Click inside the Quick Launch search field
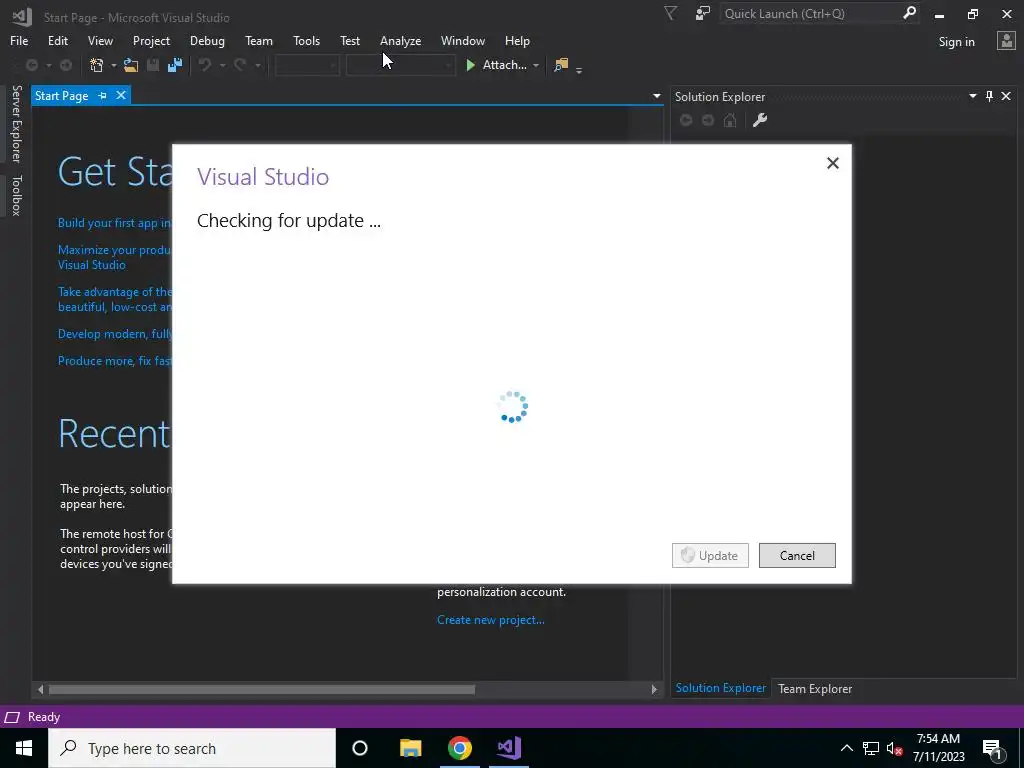 tap(810, 13)
